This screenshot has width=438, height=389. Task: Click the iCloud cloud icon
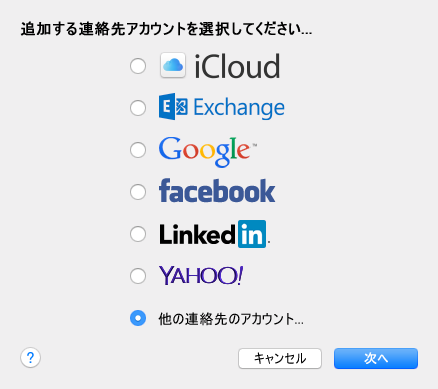point(173,65)
